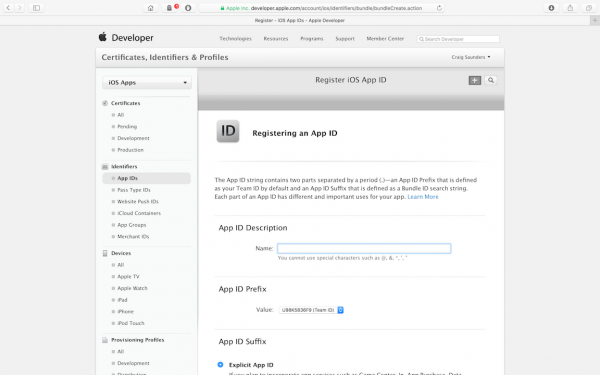Select All under Certificates

[x=121, y=115]
